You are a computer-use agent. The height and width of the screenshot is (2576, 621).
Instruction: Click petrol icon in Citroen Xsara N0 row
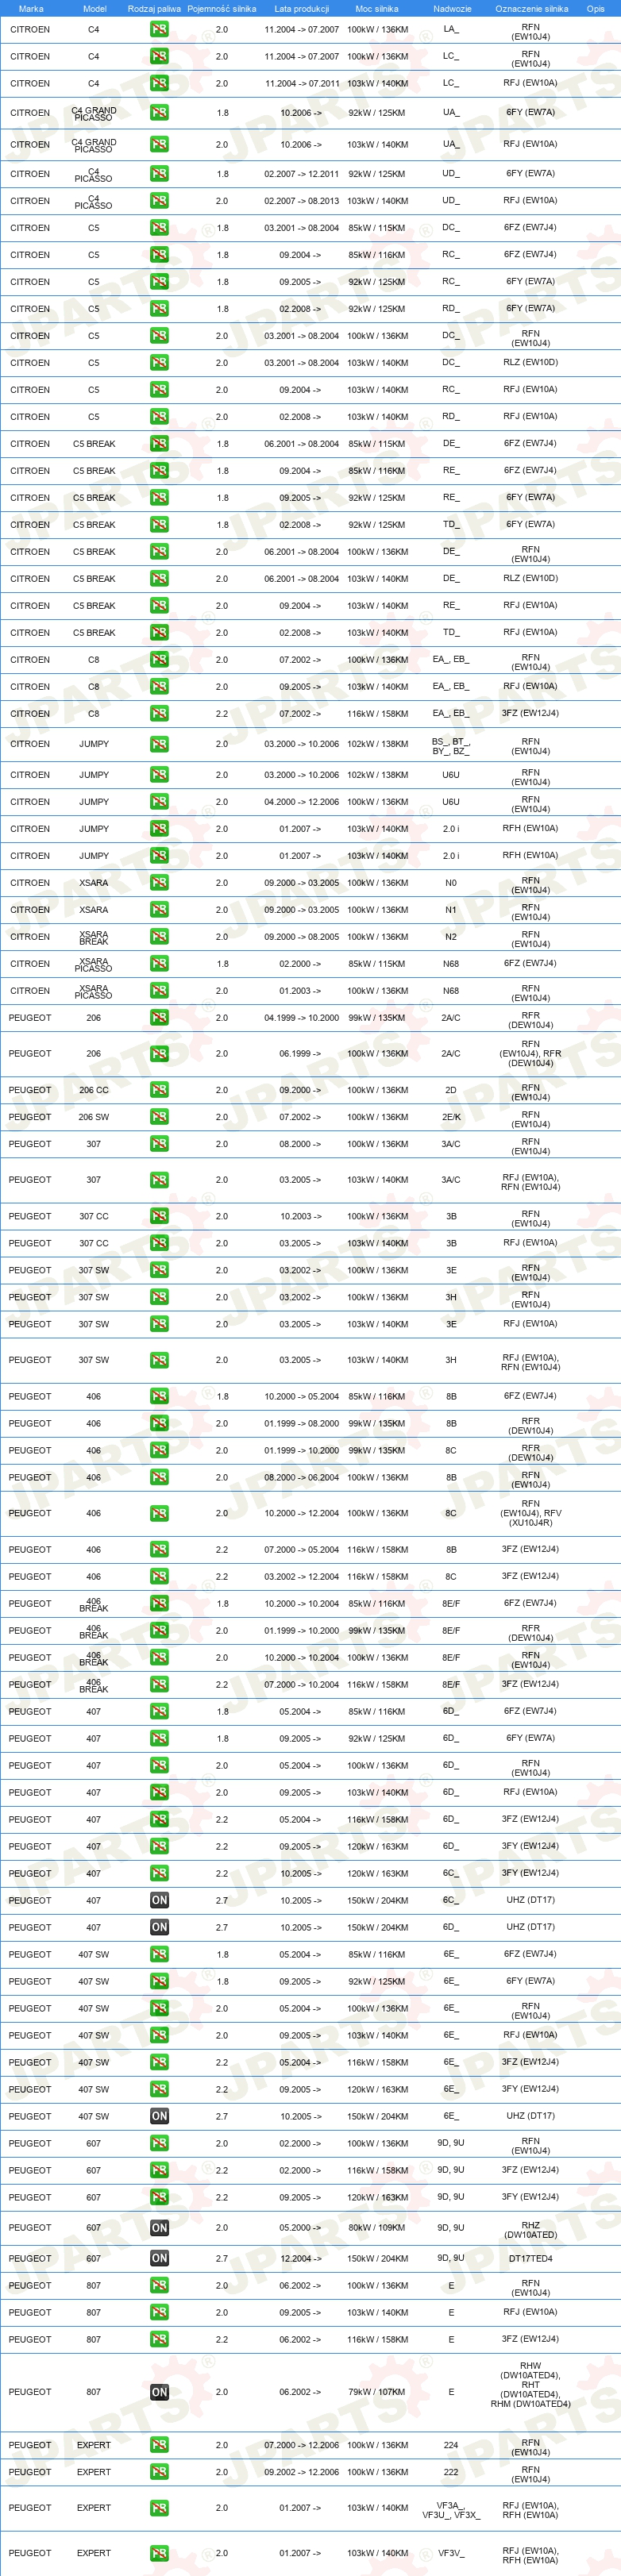pos(159,883)
